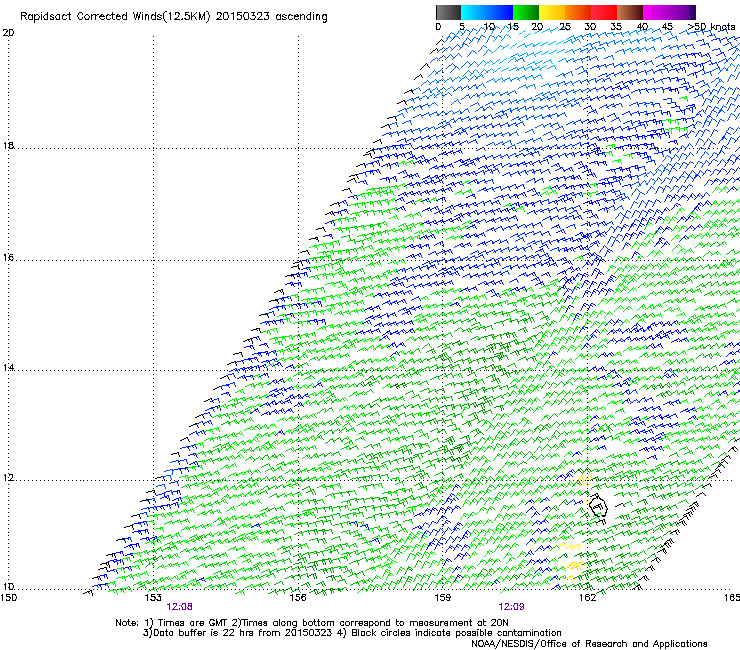The height and width of the screenshot is (650, 740).
Task: Pick the yellow 20-25 knot legend segment
Action: 552,12
